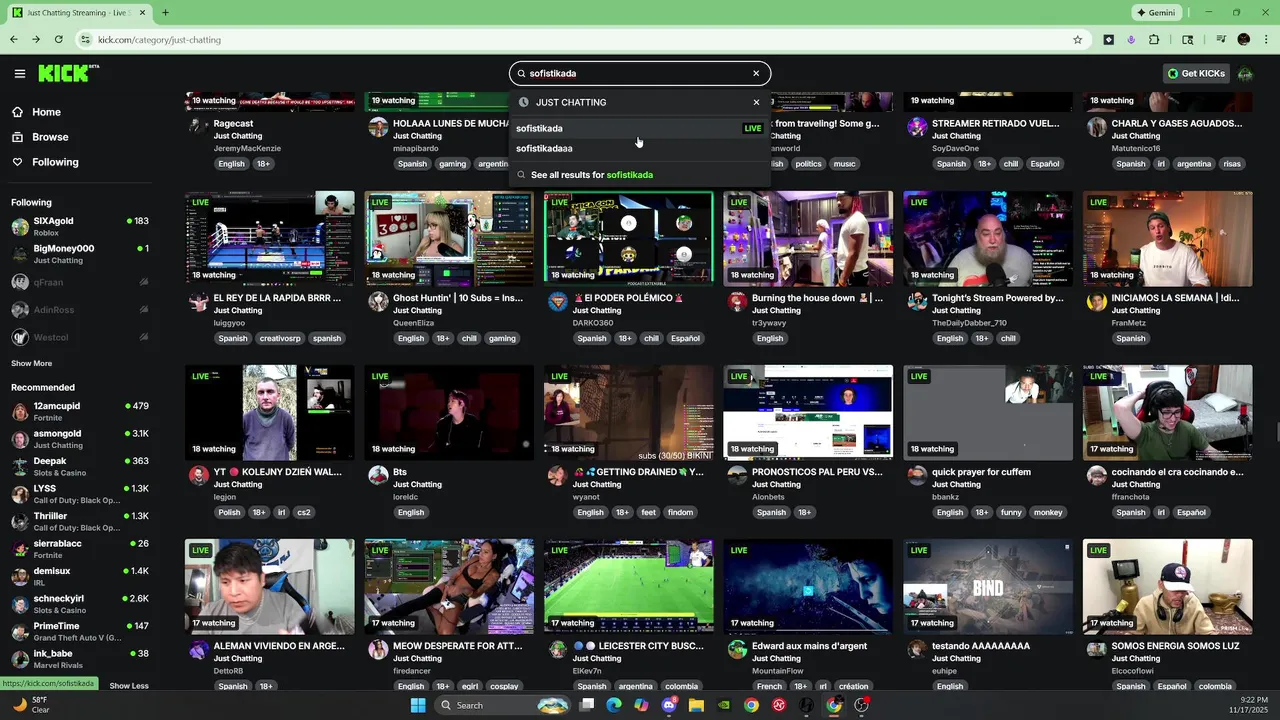Click the findom tag
The height and width of the screenshot is (720, 1280).
pos(680,512)
